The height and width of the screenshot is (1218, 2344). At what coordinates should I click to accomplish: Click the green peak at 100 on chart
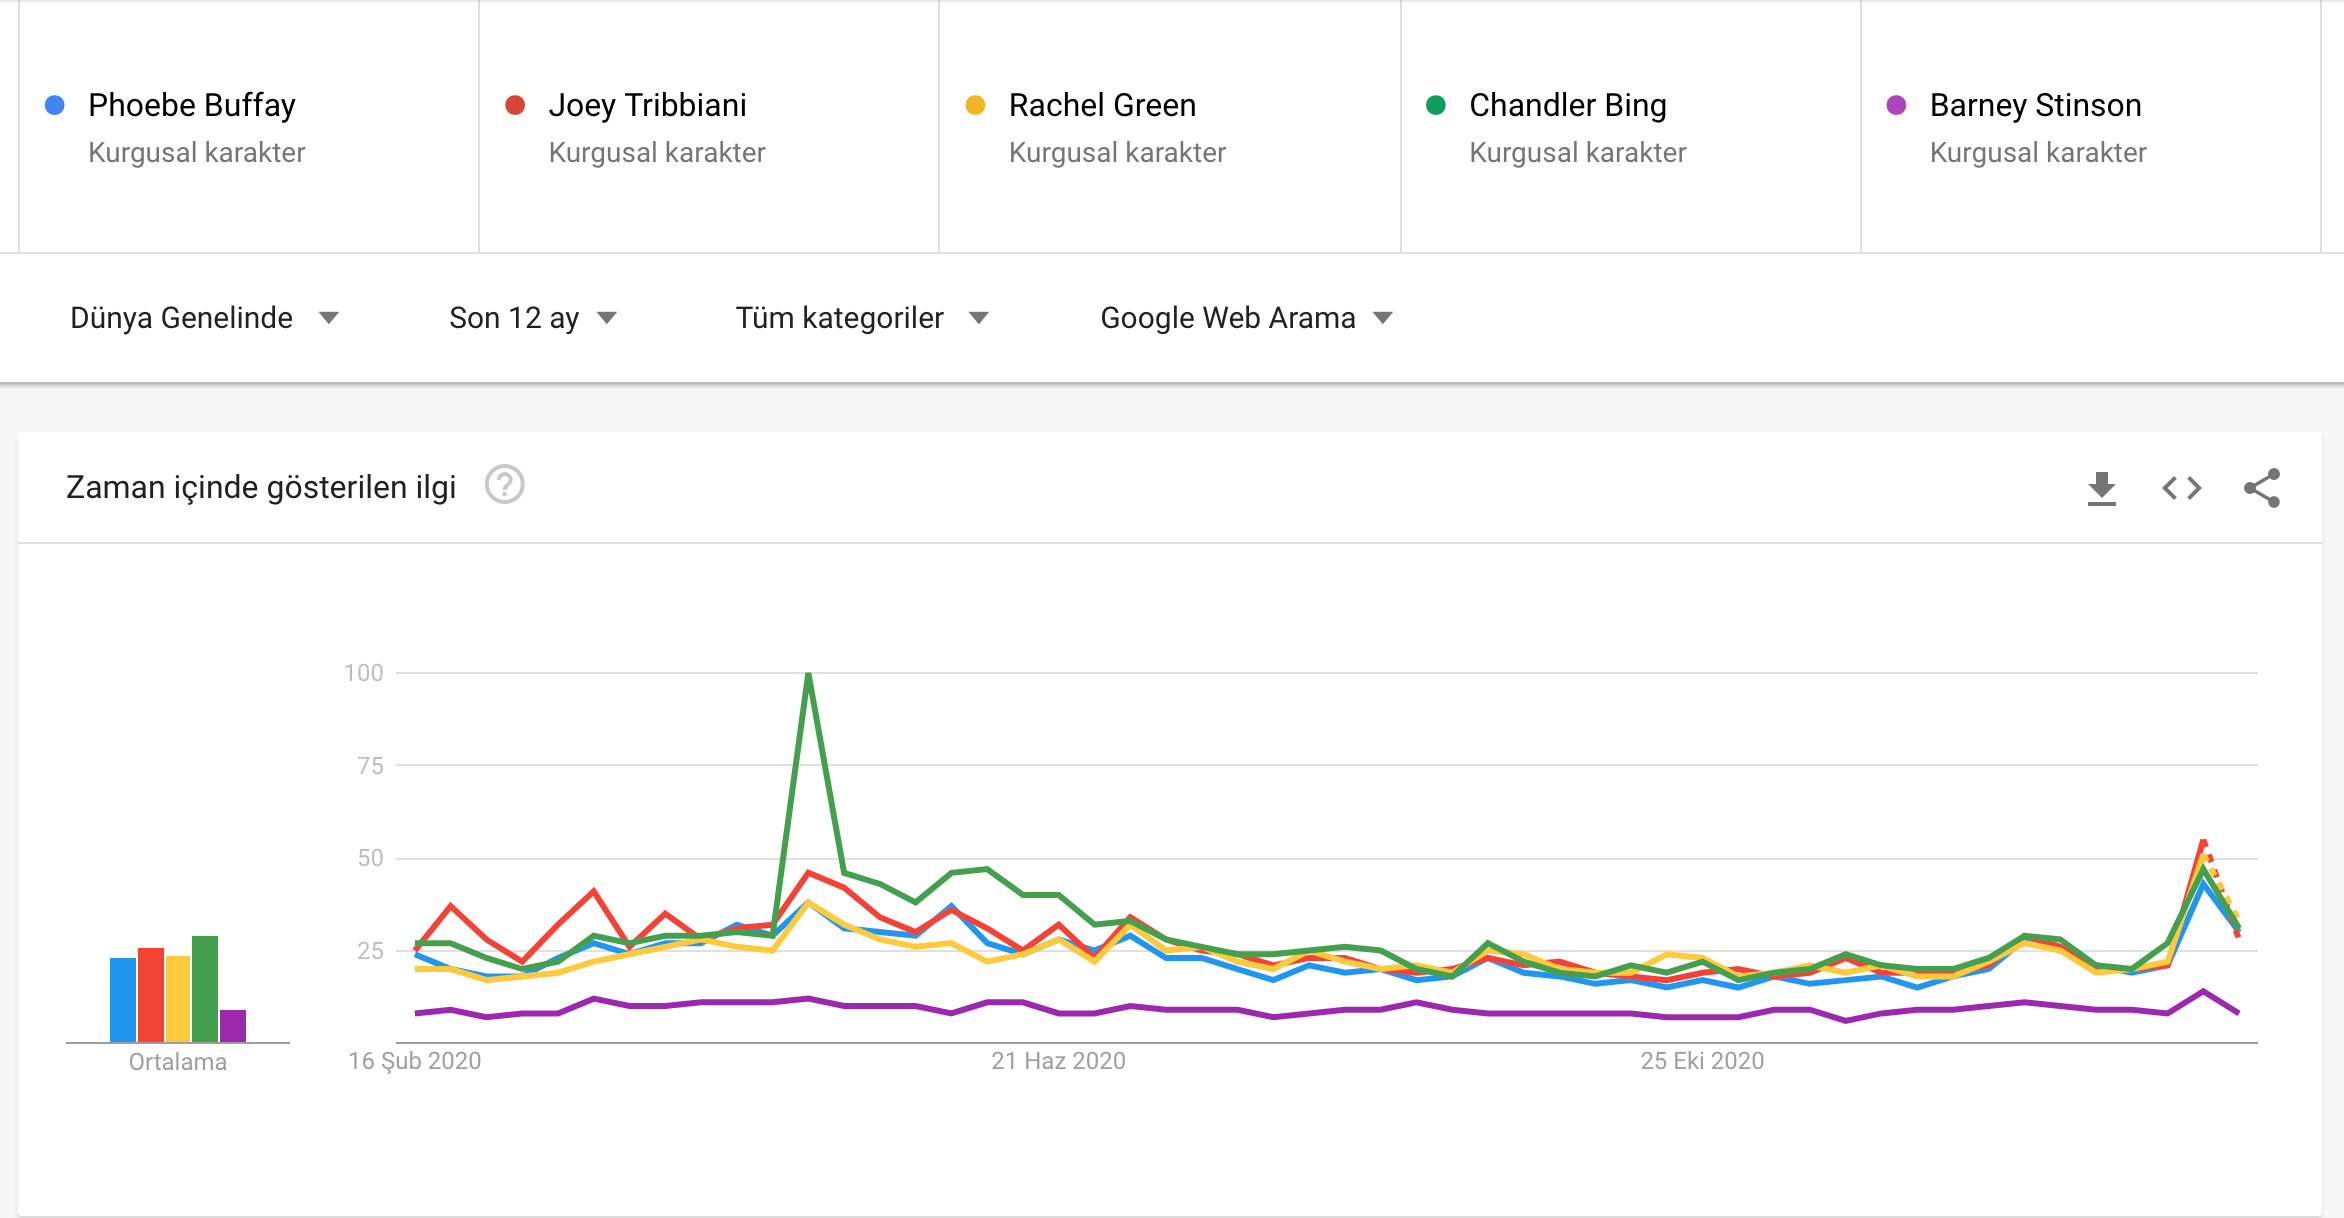pos(808,675)
